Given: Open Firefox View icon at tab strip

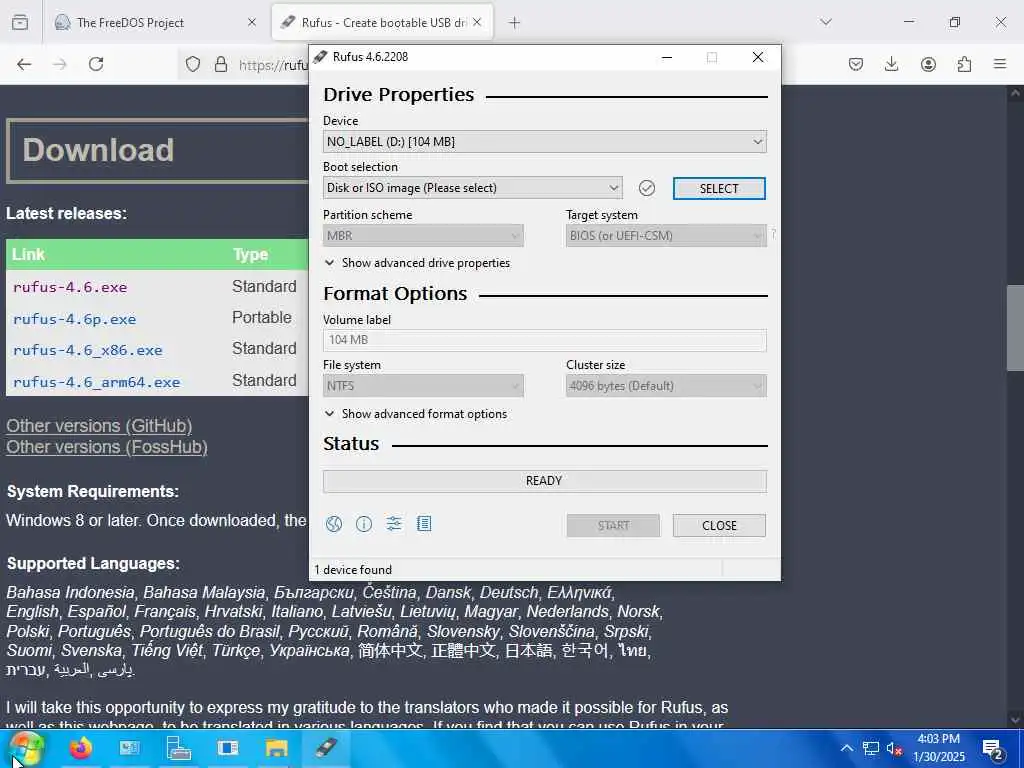Looking at the screenshot, I should [x=20, y=22].
